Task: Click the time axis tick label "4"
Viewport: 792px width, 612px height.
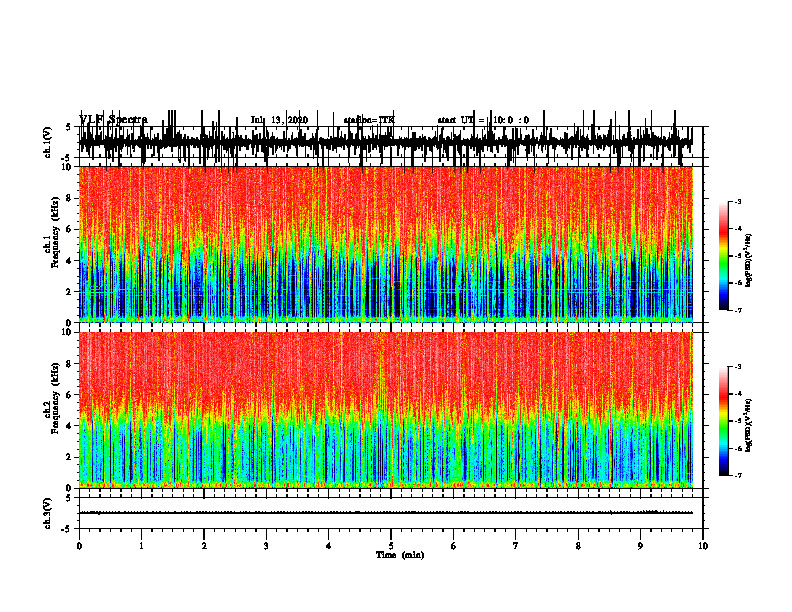Action: click(x=329, y=546)
